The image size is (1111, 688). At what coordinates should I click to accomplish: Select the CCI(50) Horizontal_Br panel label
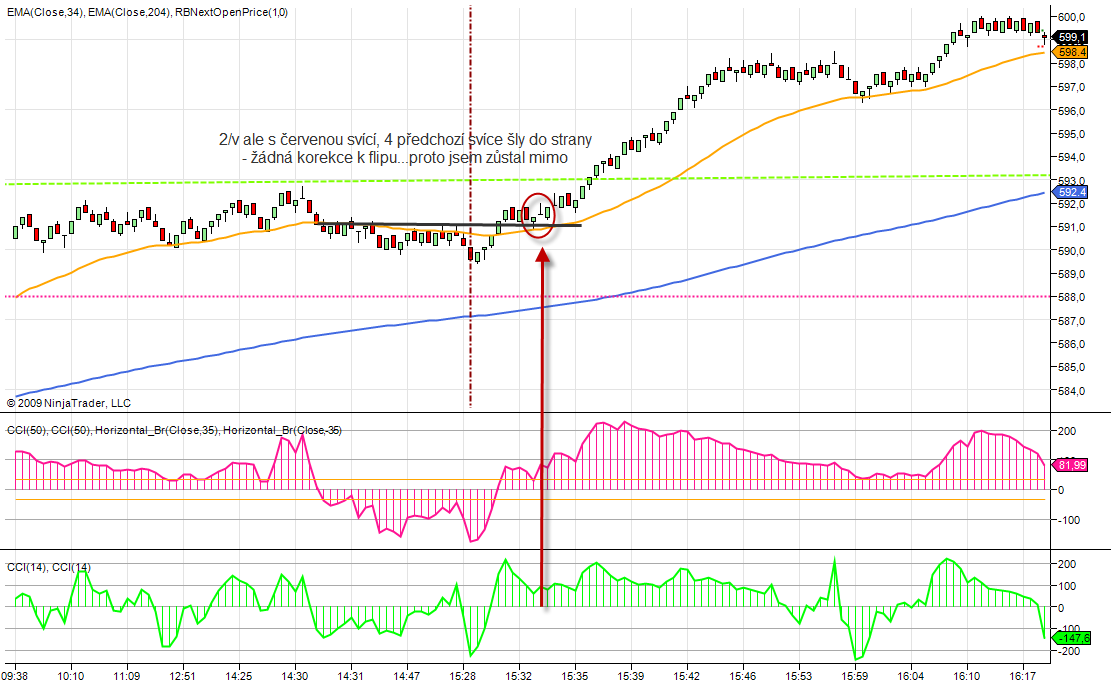pos(174,430)
